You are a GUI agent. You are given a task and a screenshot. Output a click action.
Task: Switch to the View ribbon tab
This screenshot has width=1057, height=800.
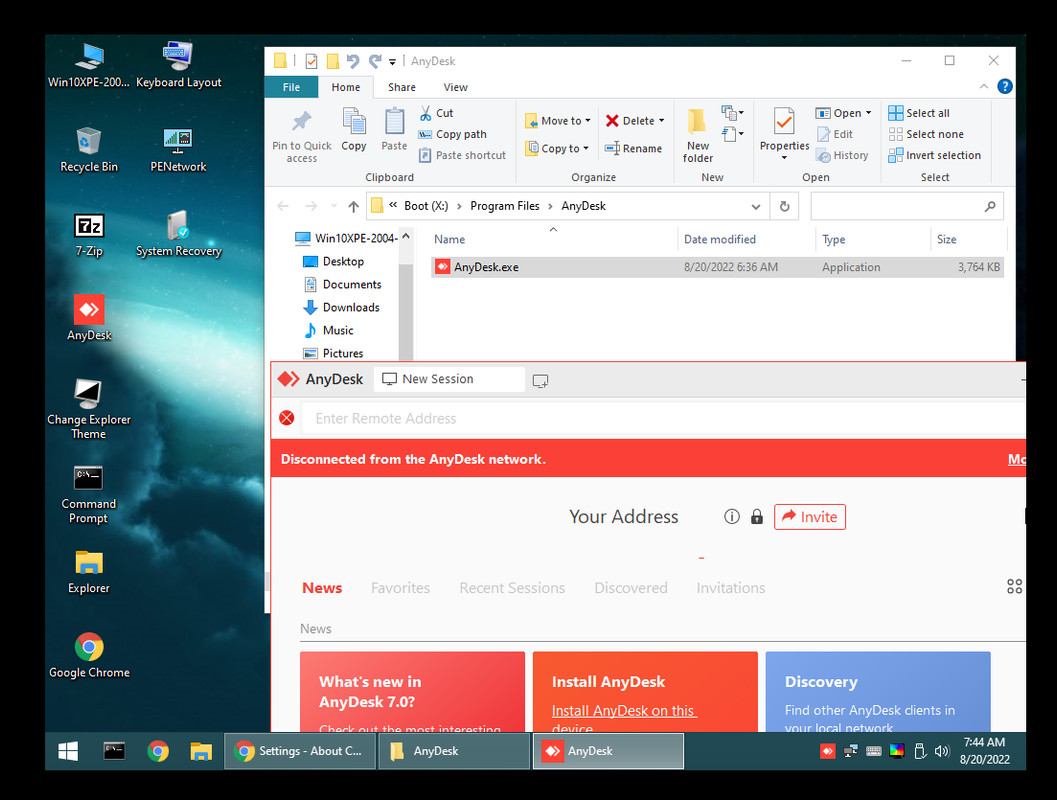tap(456, 87)
